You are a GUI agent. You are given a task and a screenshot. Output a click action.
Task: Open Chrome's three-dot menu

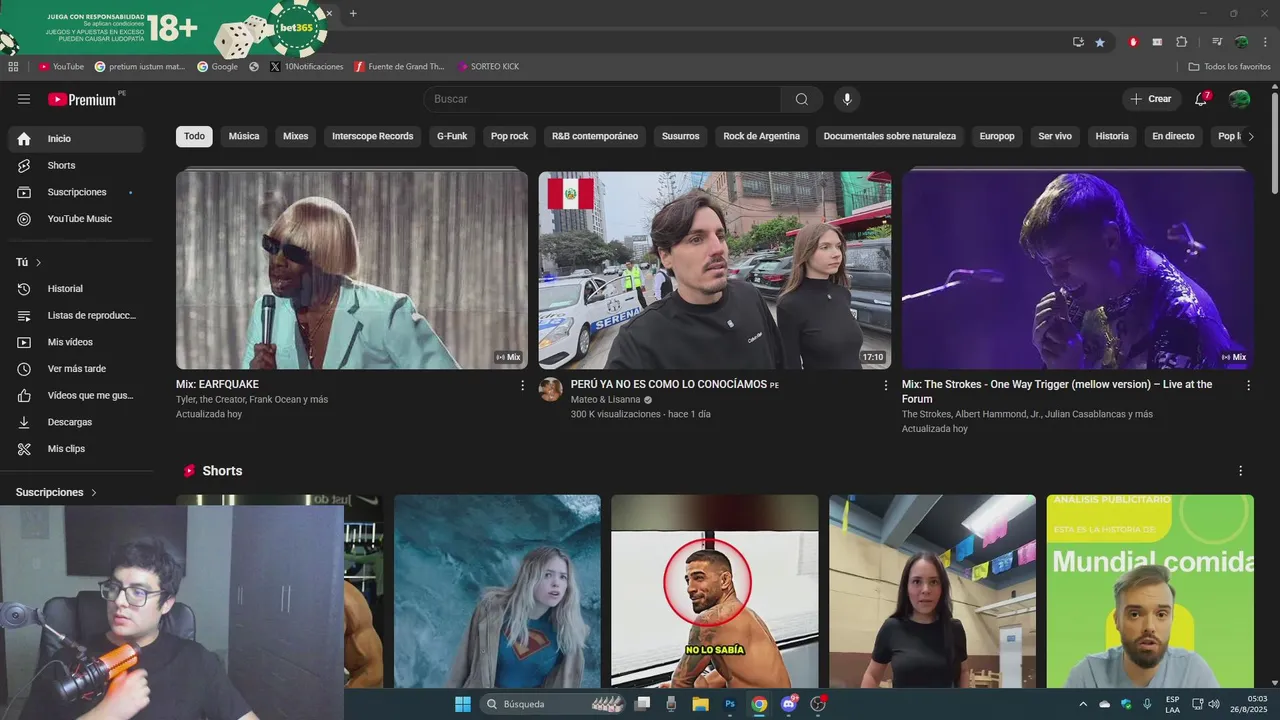click(1266, 42)
